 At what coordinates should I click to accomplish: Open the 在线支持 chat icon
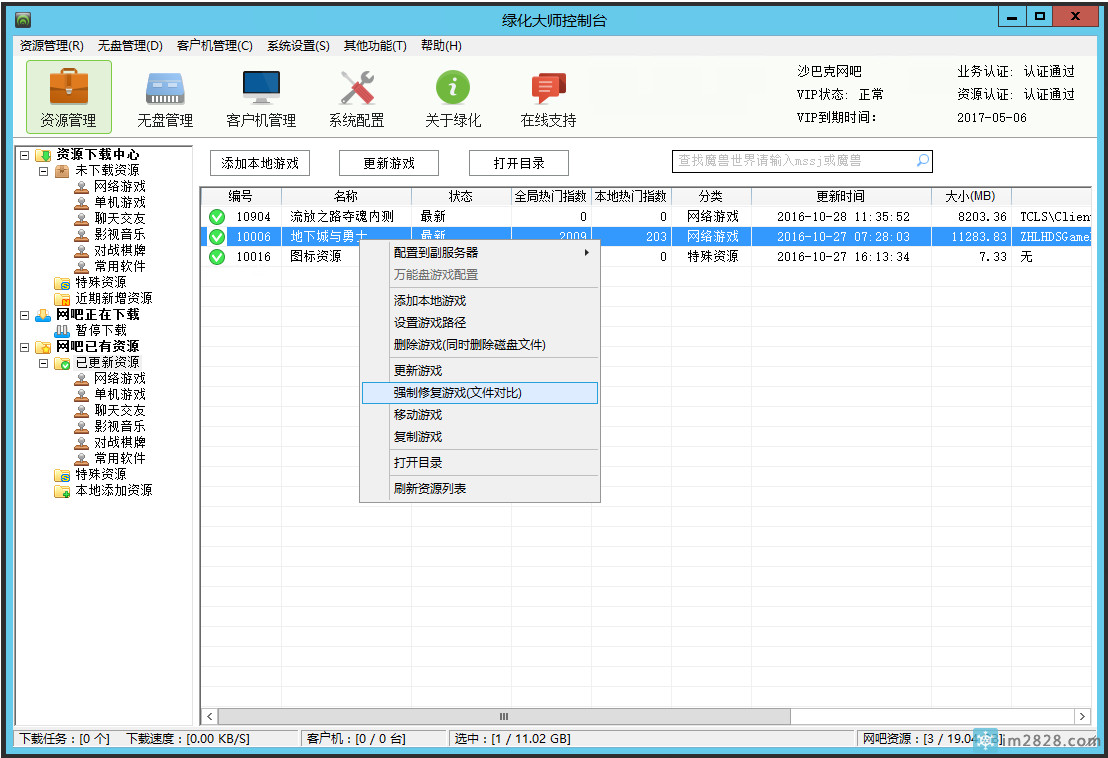548,97
